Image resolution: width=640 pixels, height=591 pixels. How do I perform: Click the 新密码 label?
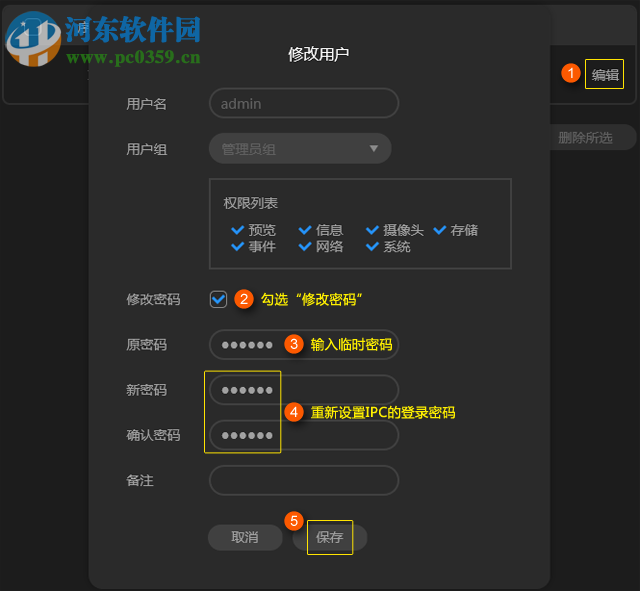147,390
